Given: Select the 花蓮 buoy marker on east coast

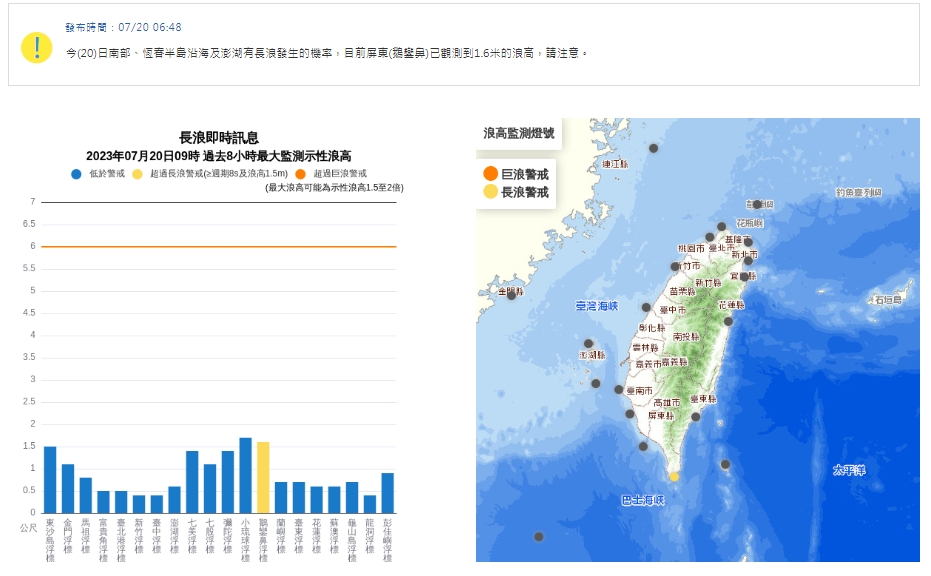Looking at the screenshot, I should [728, 321].
